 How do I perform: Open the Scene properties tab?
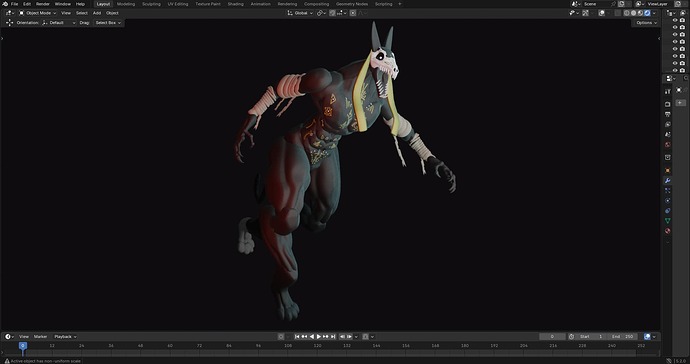coord(668,134)
